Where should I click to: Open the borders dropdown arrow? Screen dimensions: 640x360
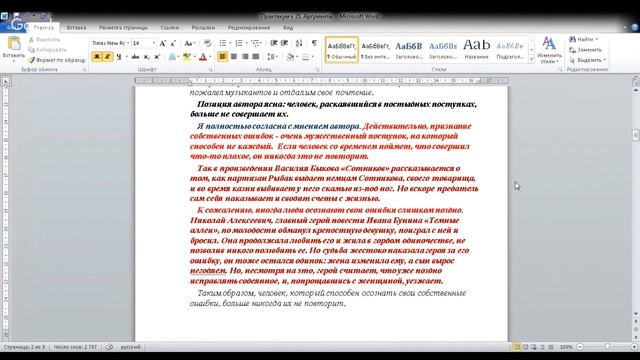click(x=313, y=57)
